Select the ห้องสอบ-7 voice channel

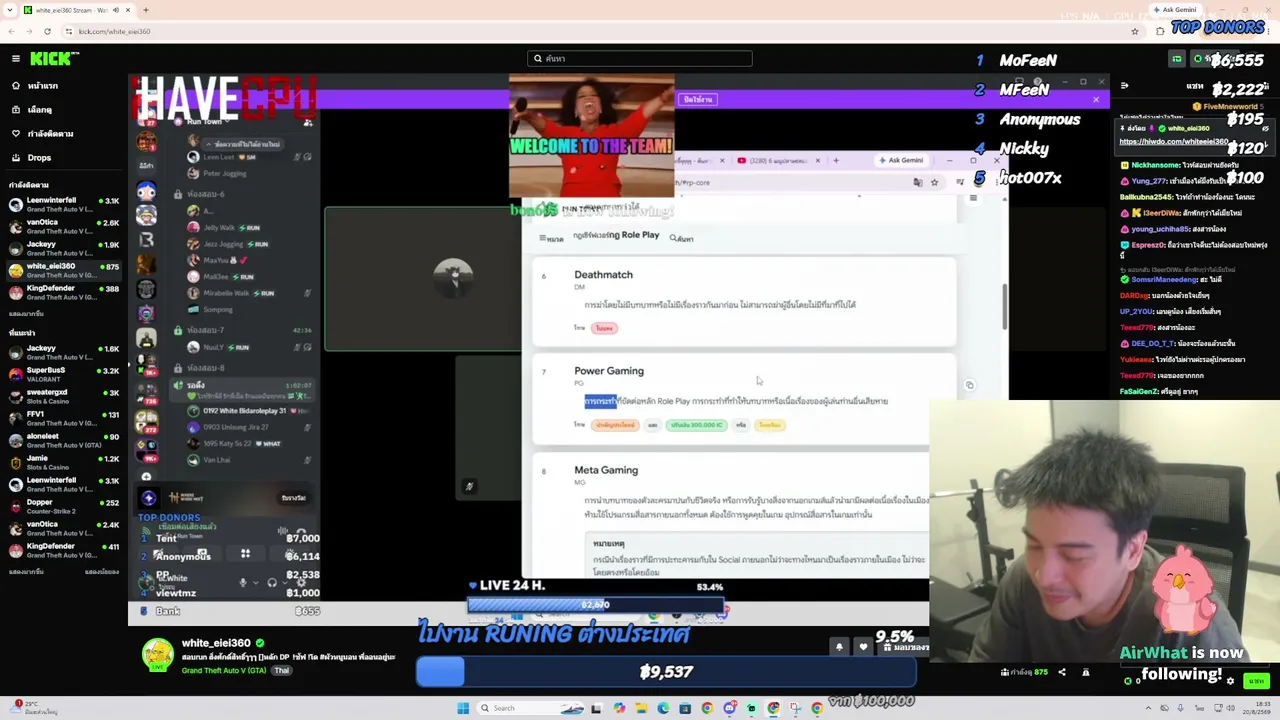[207, 330]
